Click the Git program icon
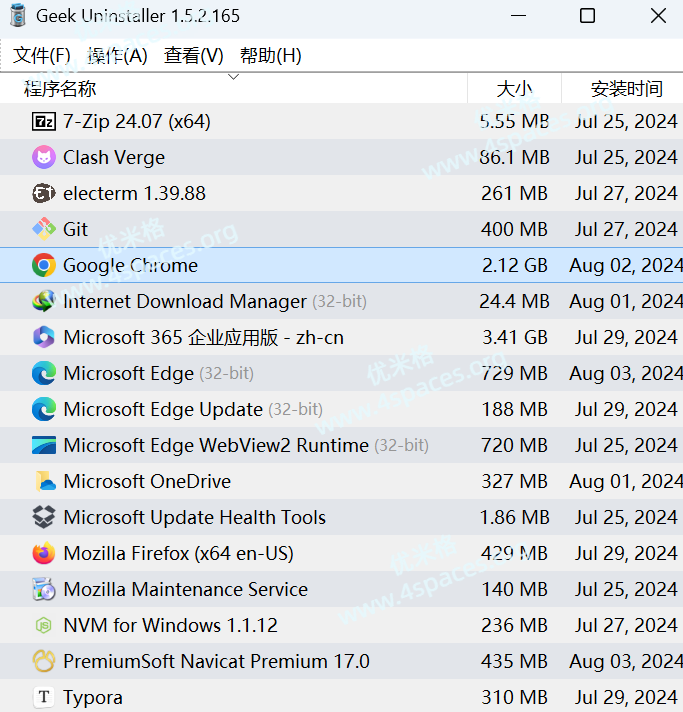 [44, 230]
